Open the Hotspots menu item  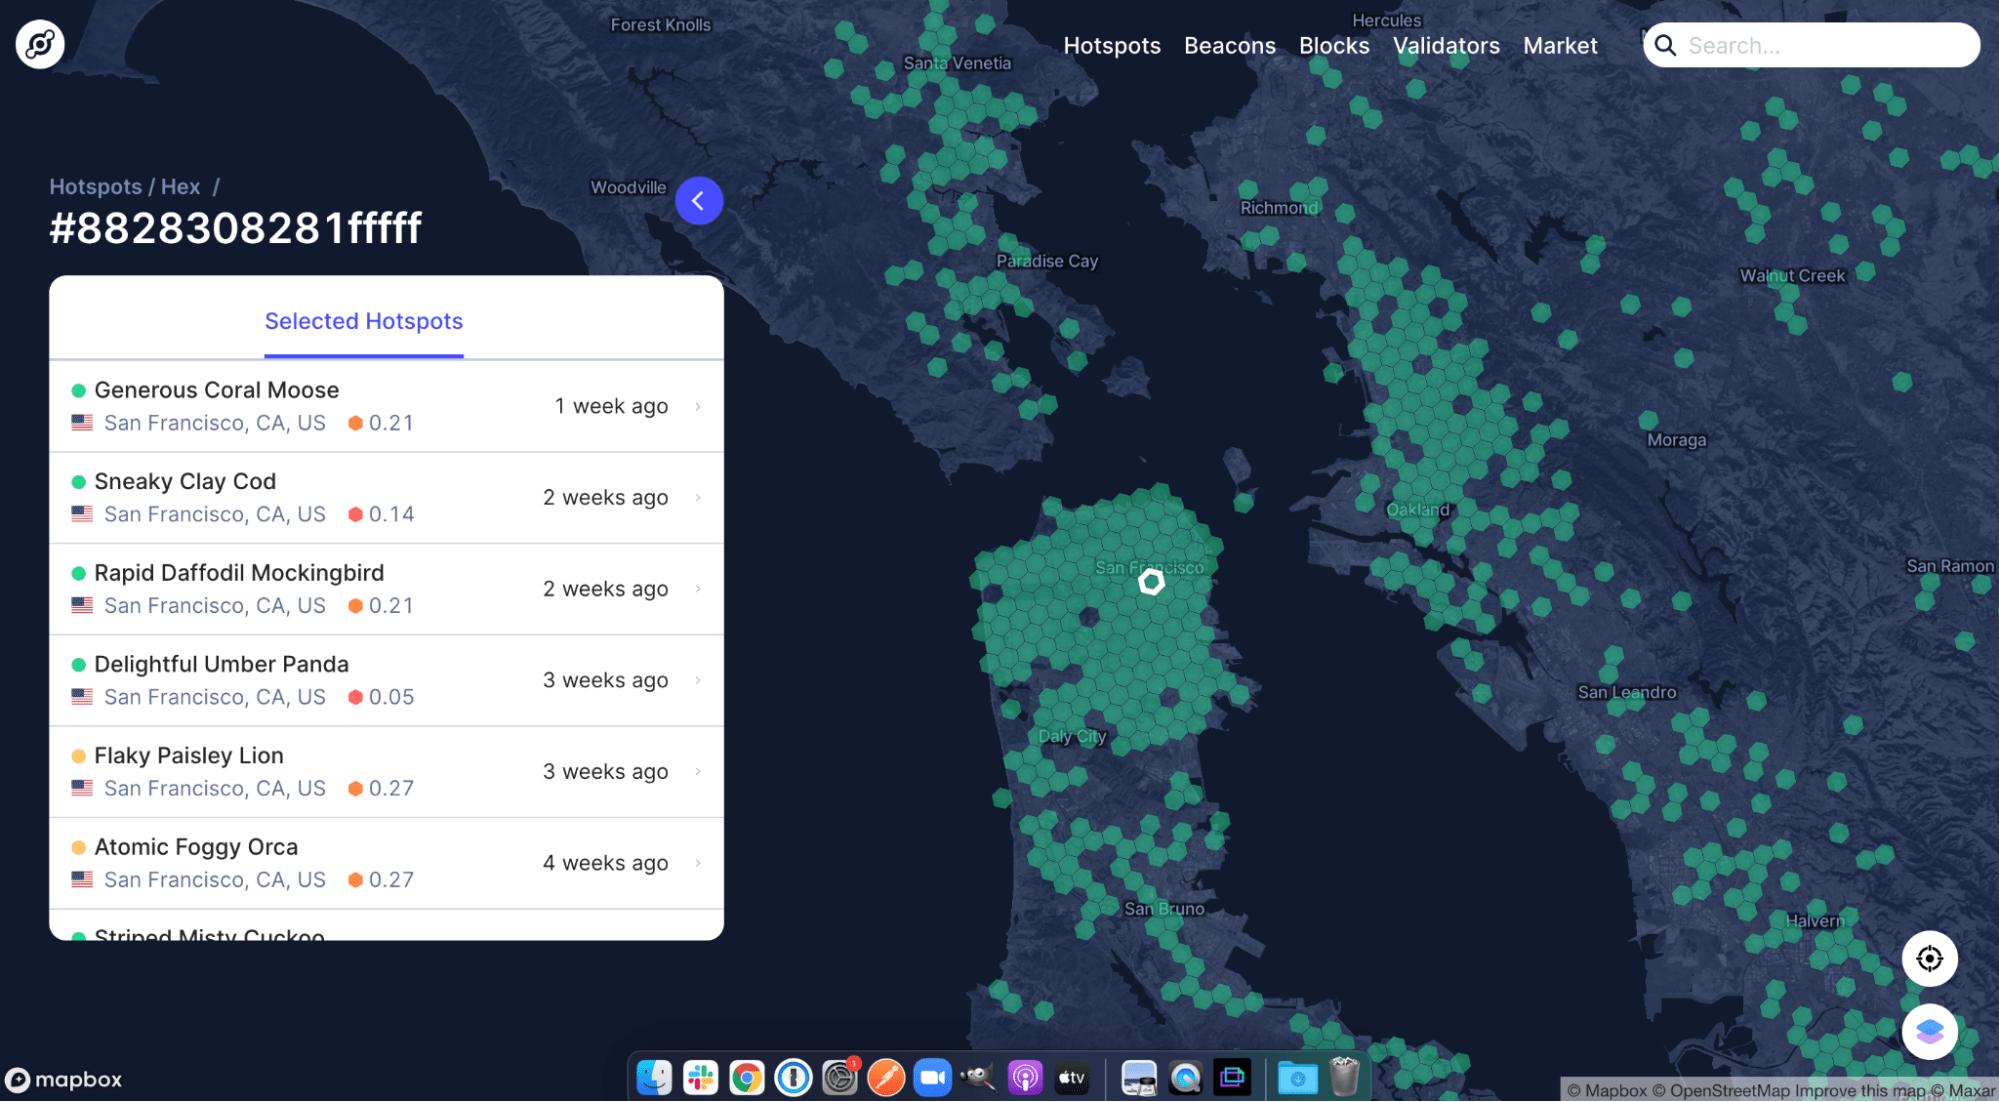1111,46
